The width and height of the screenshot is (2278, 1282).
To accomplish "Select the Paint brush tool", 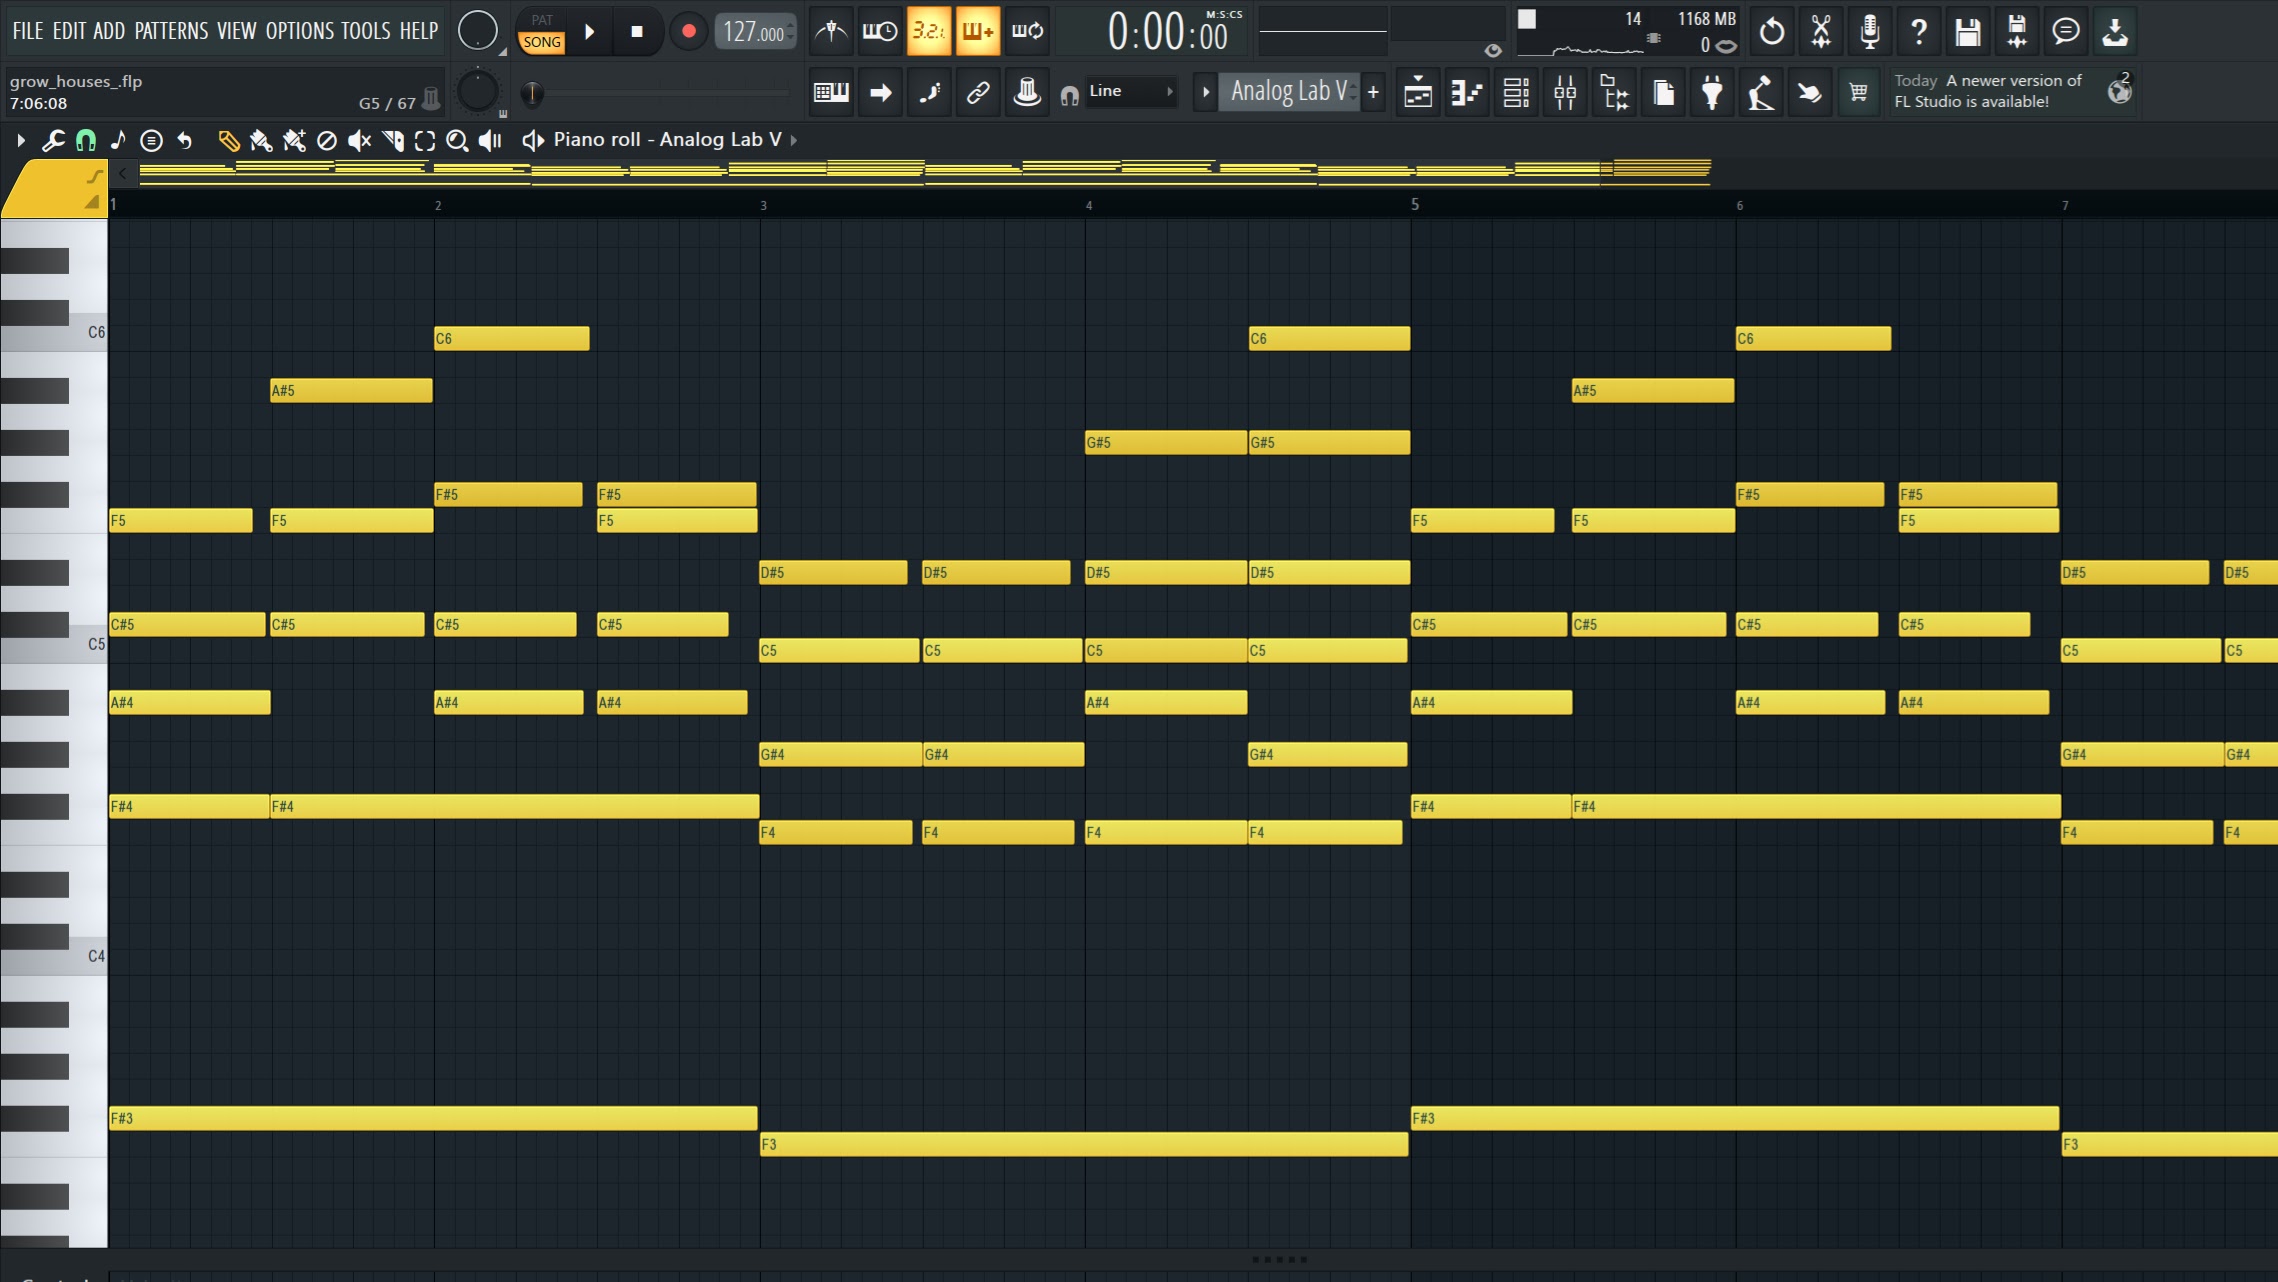I will click(x=261, y=141).
